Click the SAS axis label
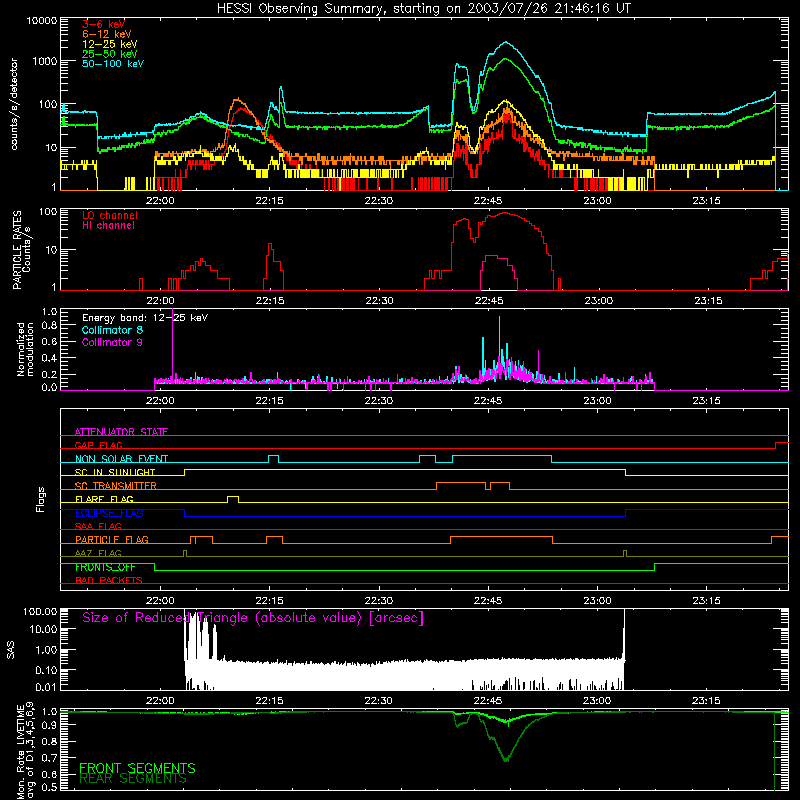The height and width of the screenshot is (800, 800). coord(11,649)
